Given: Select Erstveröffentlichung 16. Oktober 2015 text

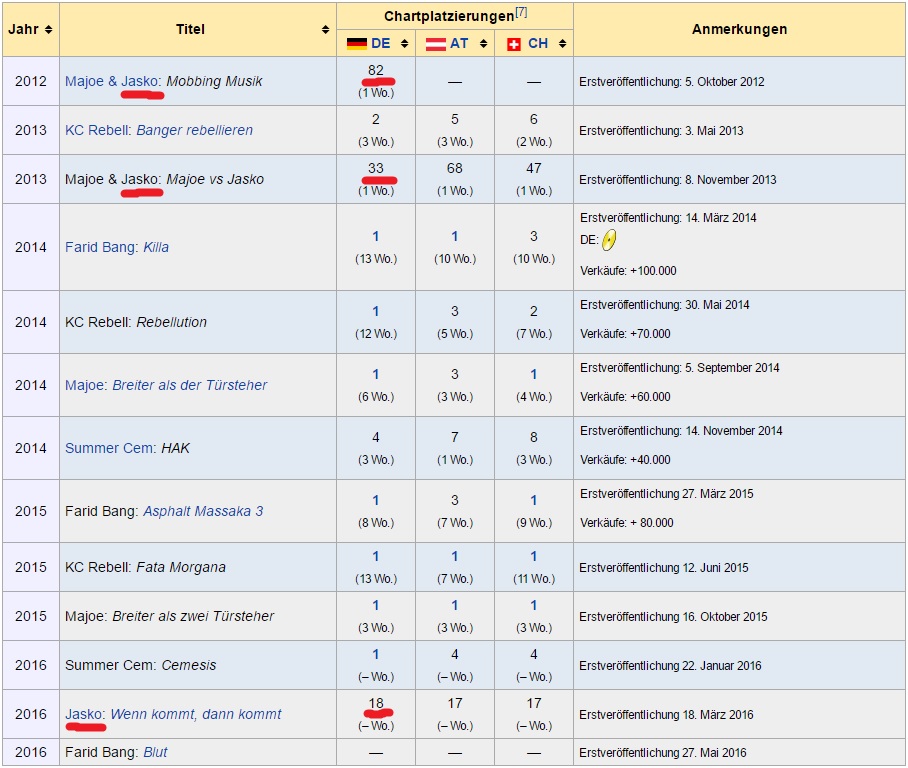Looking at the screenshot, I should pos(673,617).
